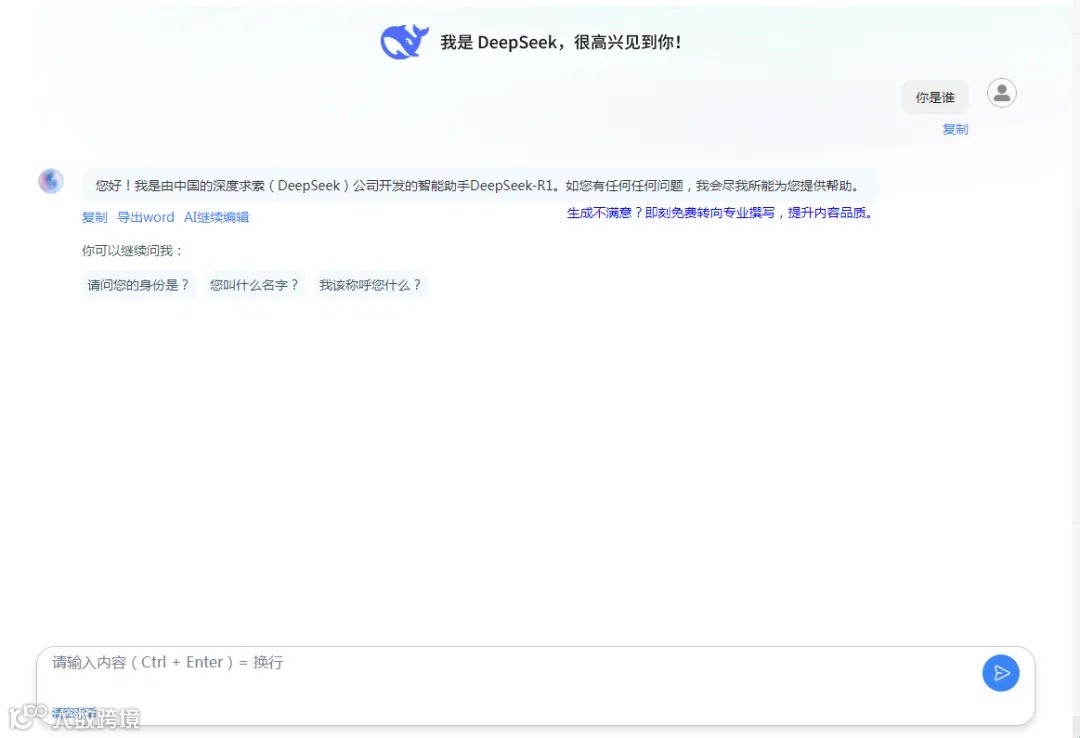
Task: Click the 我是 DeepSeek greeting heading
Action: pyautogui.click(x=561, y=42)
